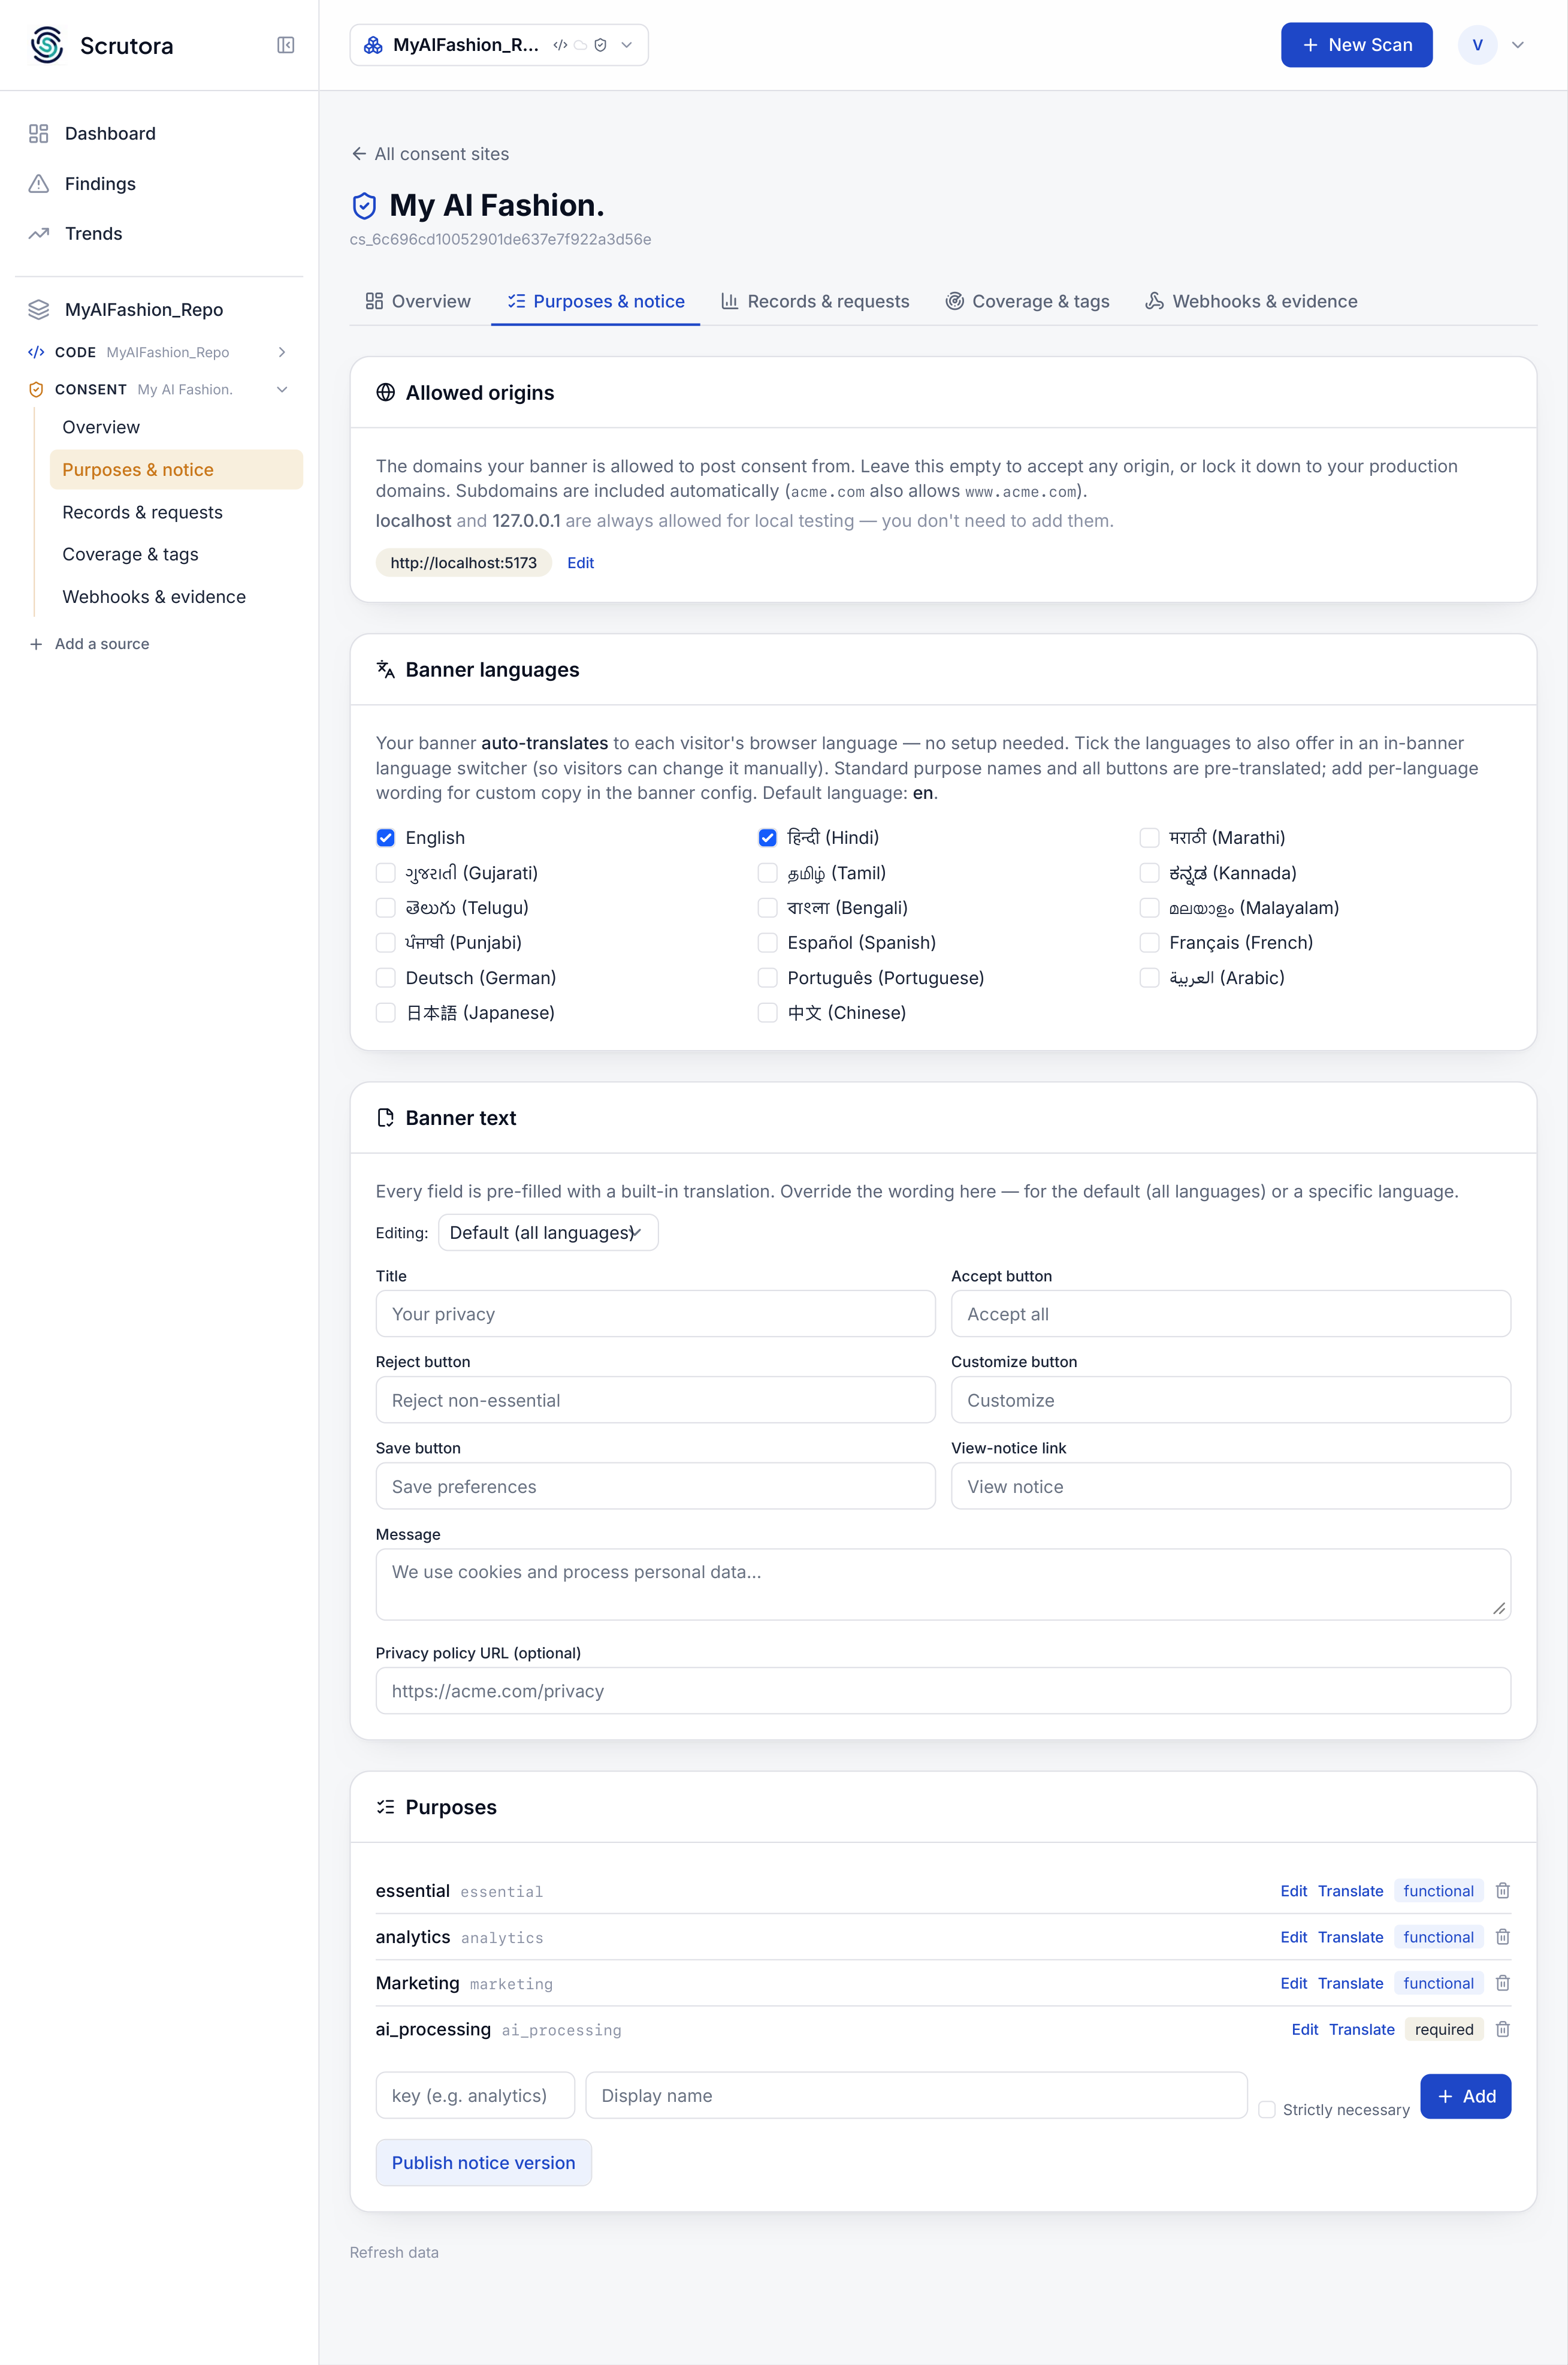Delete the essential purpose via trash icon
Viewport: 1568px width, 2365px height.
point(1502,1891)
